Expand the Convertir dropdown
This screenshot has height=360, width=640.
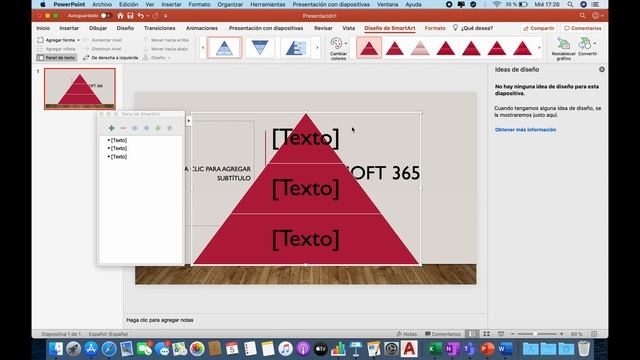click(x=595, y=43)
